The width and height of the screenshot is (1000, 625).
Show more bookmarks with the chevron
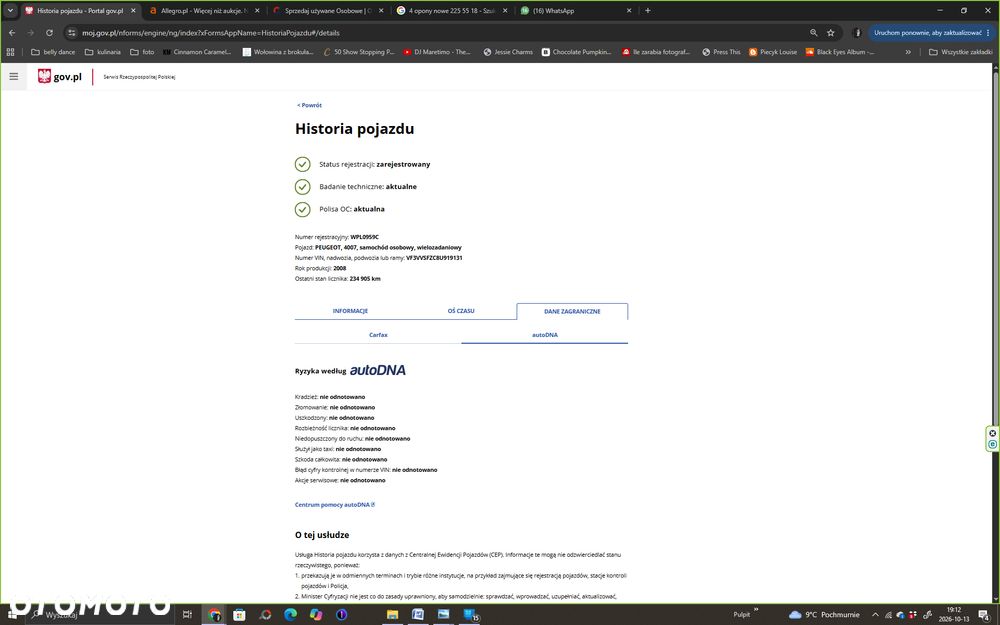pos(908,52)
